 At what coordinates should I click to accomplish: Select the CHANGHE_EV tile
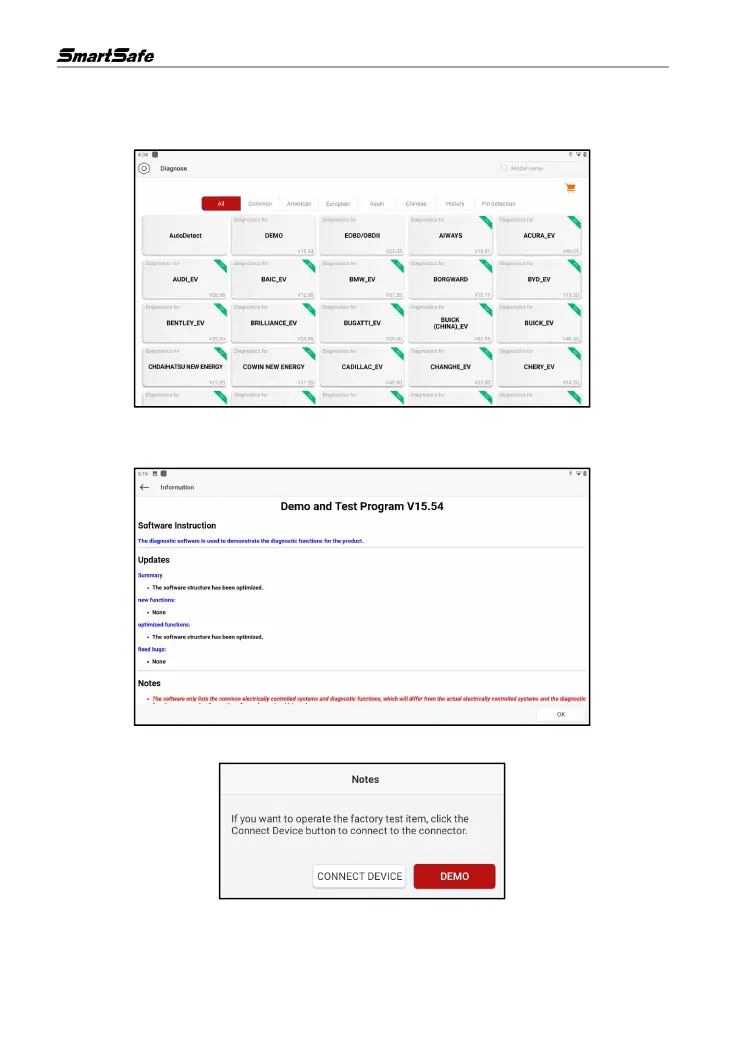pyautogui.click(x=450, y=367)
